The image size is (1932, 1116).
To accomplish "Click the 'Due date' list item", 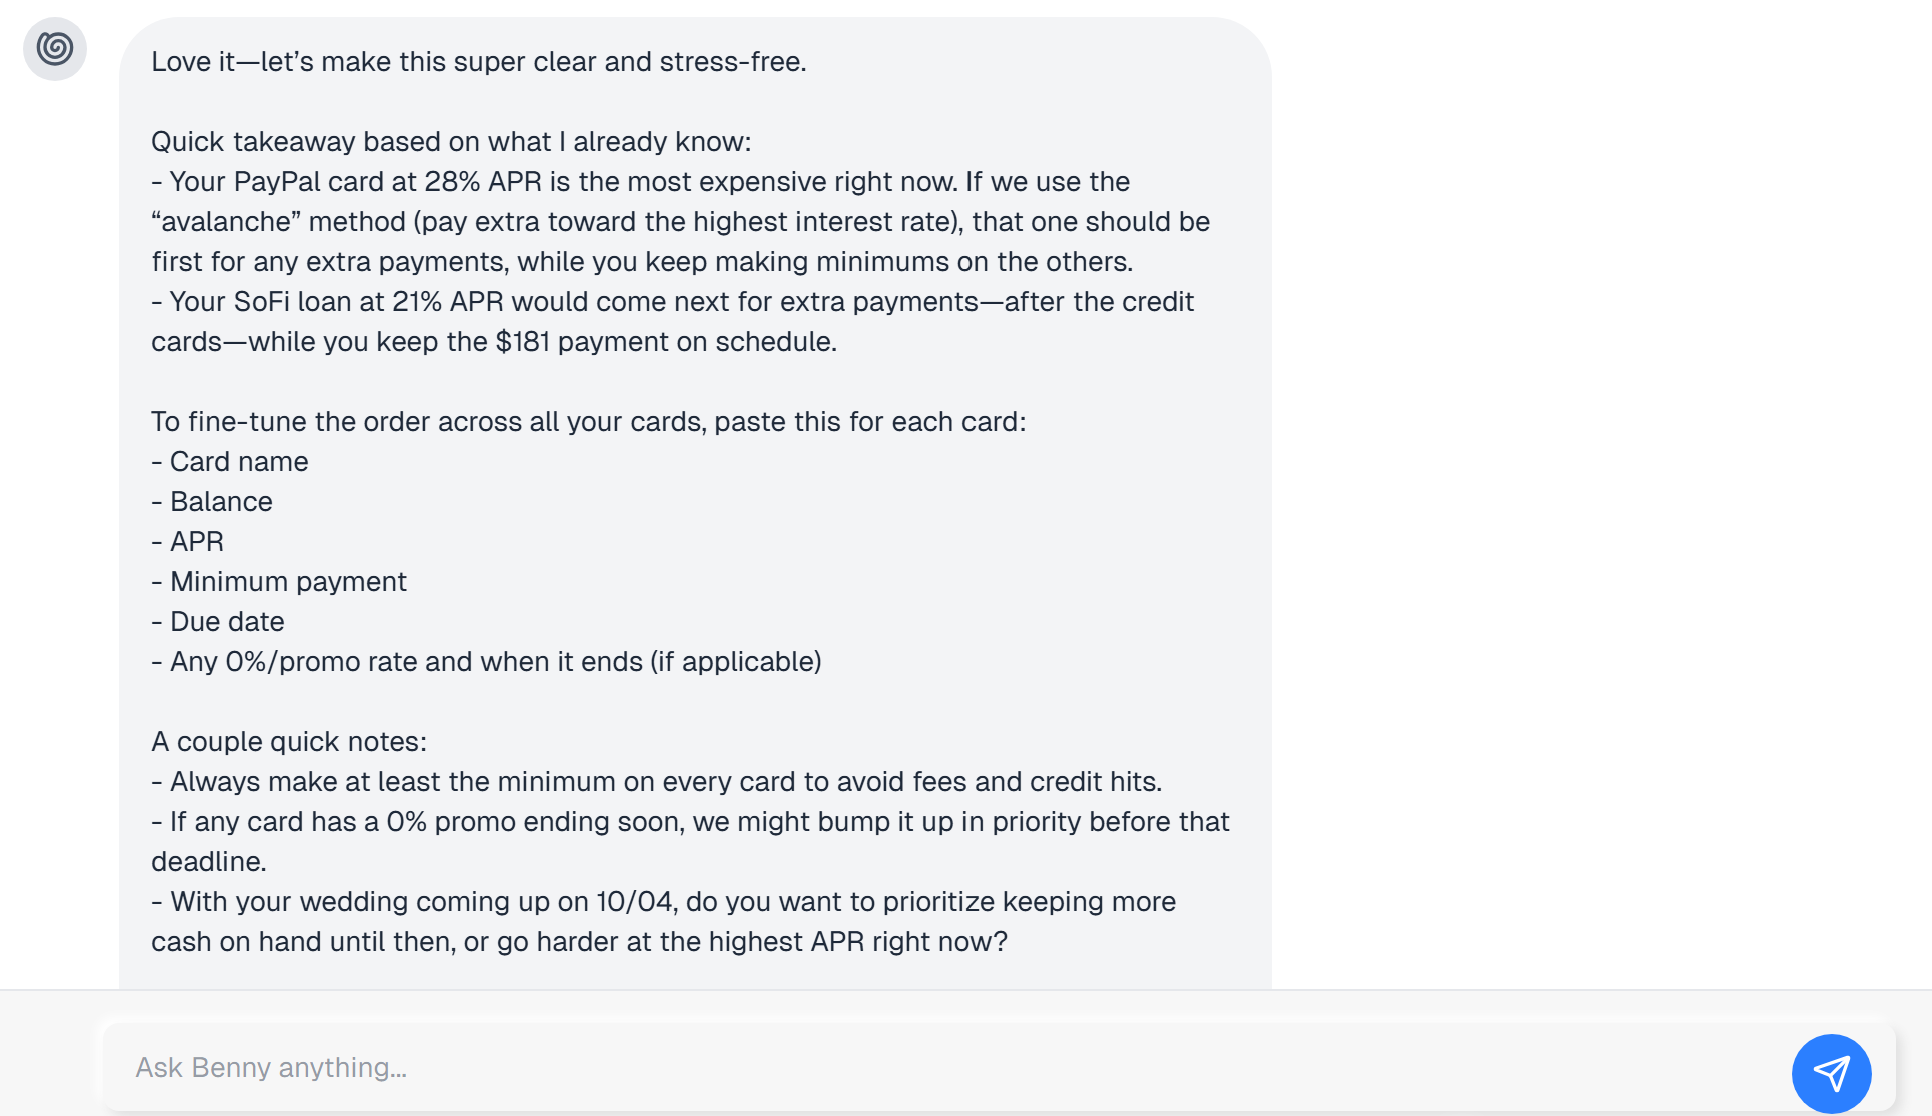I will point(218,622).
